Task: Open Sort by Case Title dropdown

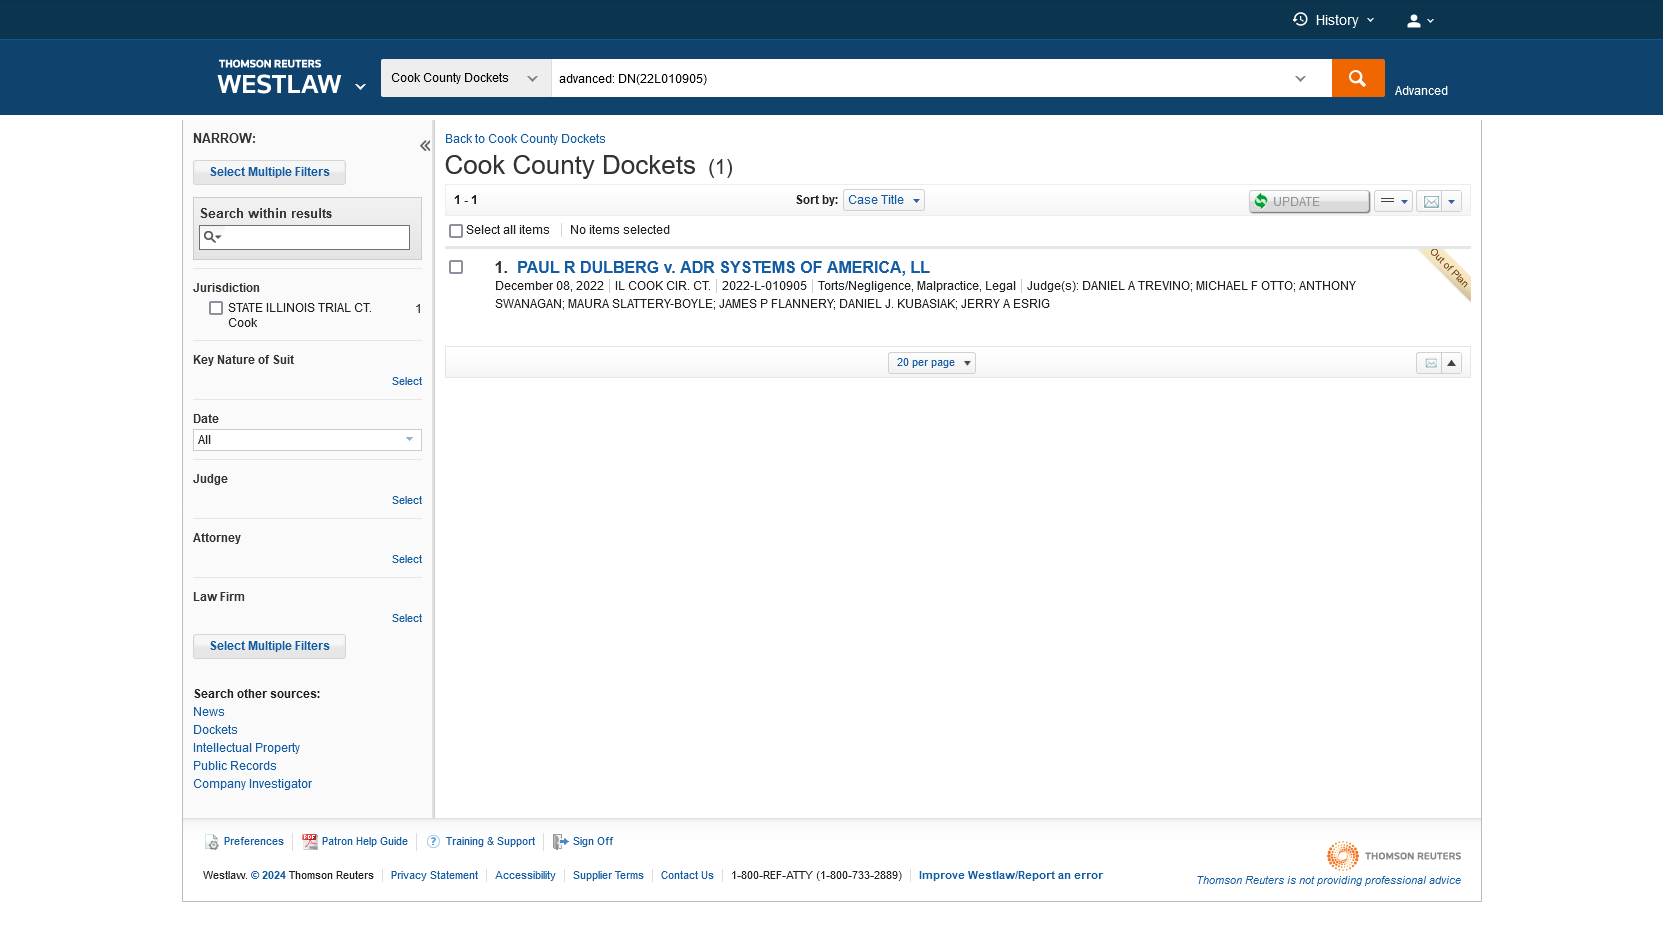Action: tap(884, 200)
